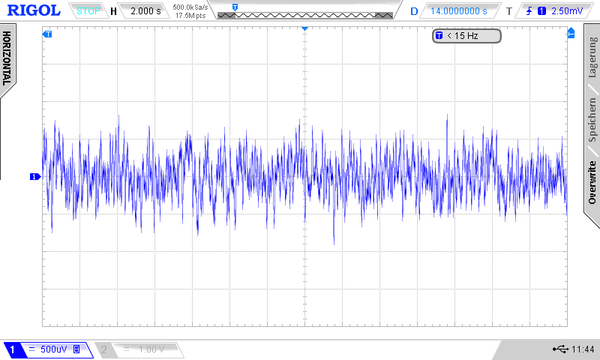Click the trigger position marker at top center
The height and width of the screenshot is (360, 600).
[x=305, y=29]
